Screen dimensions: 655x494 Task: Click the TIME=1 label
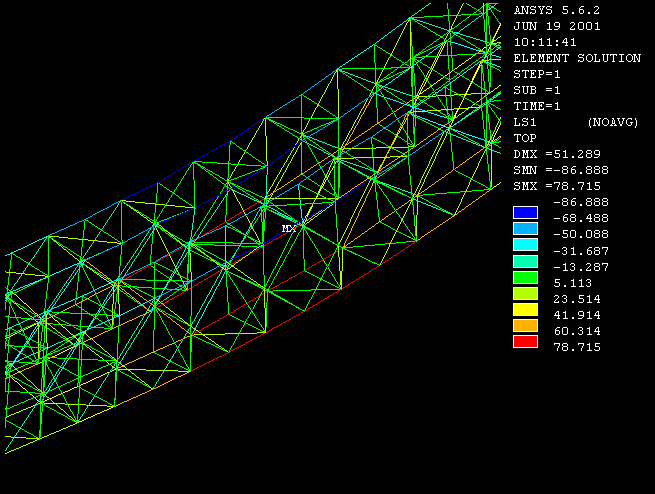537,106
